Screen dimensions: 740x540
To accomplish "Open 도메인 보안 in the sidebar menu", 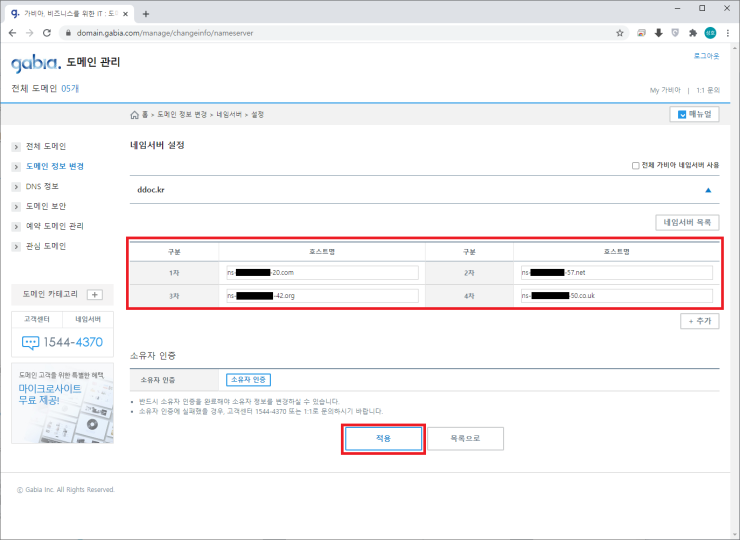I will [45, 206].
